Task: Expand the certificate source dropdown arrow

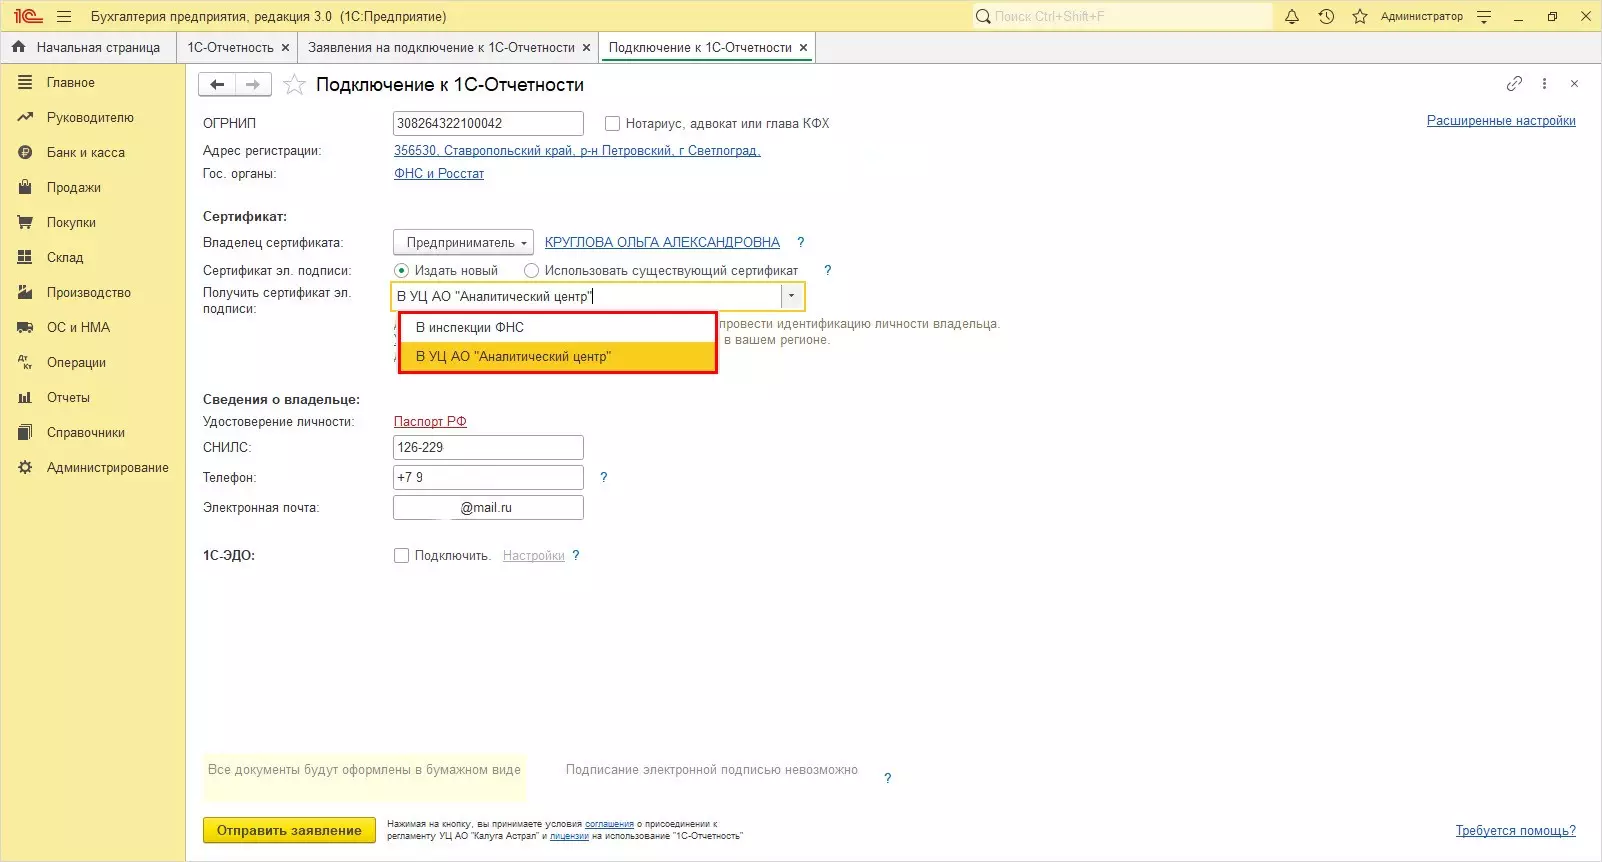Action: 791,296
